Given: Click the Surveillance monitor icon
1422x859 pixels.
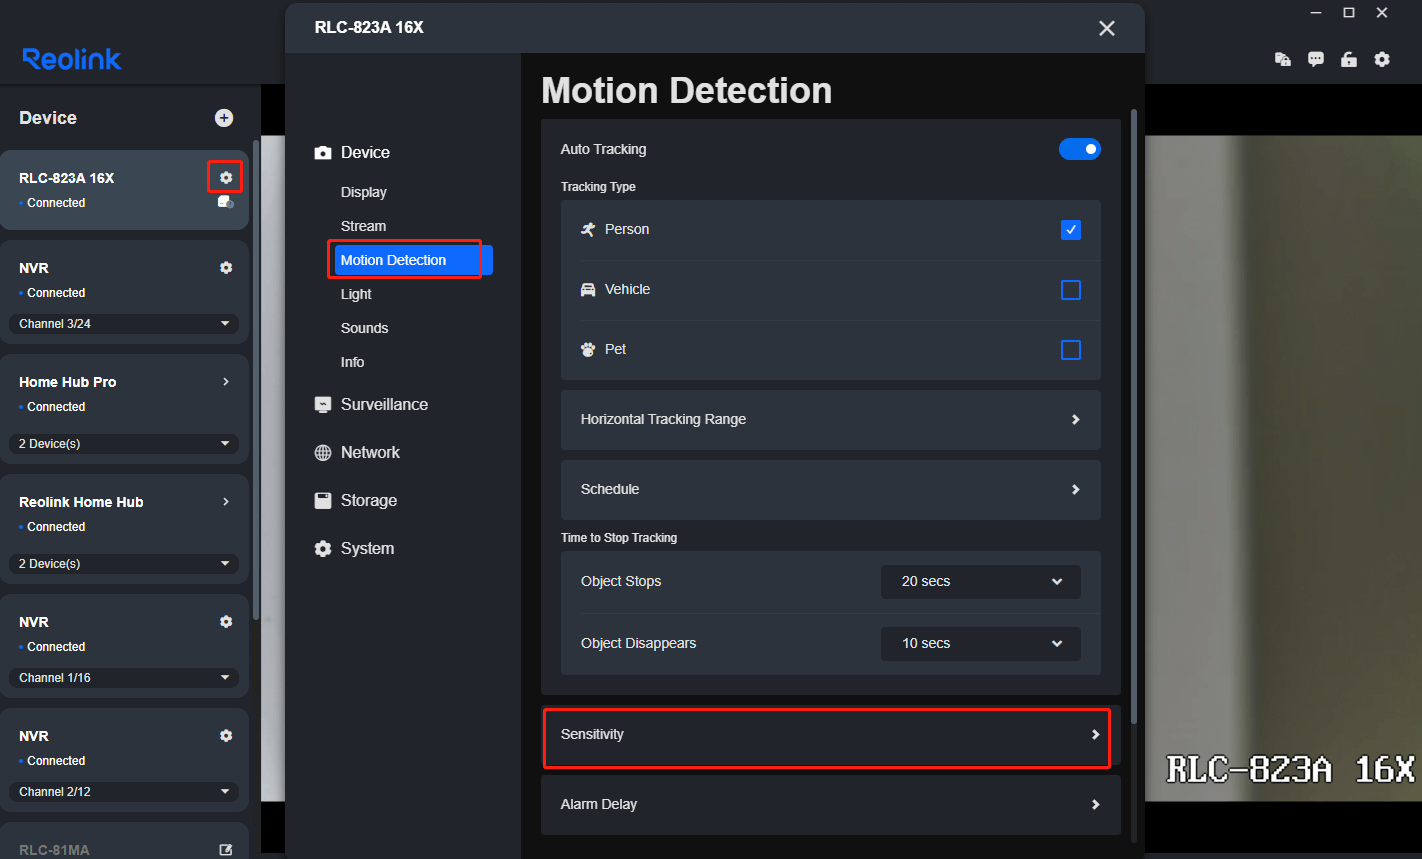Looking at the screenshot, I should tap(323, 405).
